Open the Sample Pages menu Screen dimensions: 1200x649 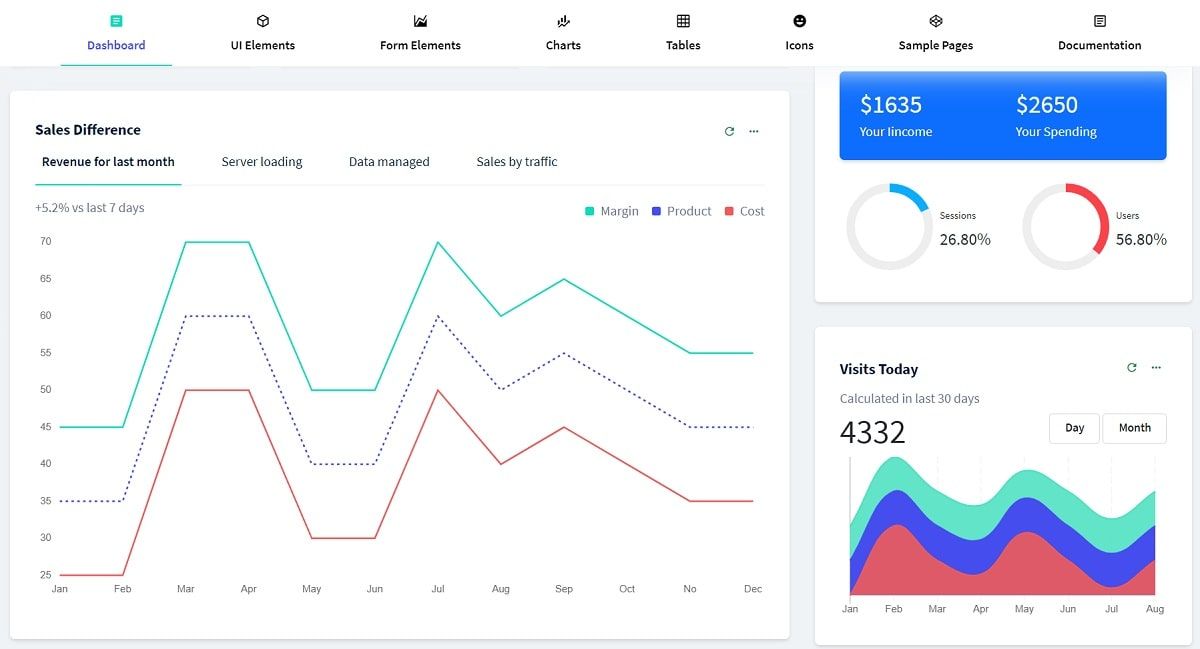point(936,45)
